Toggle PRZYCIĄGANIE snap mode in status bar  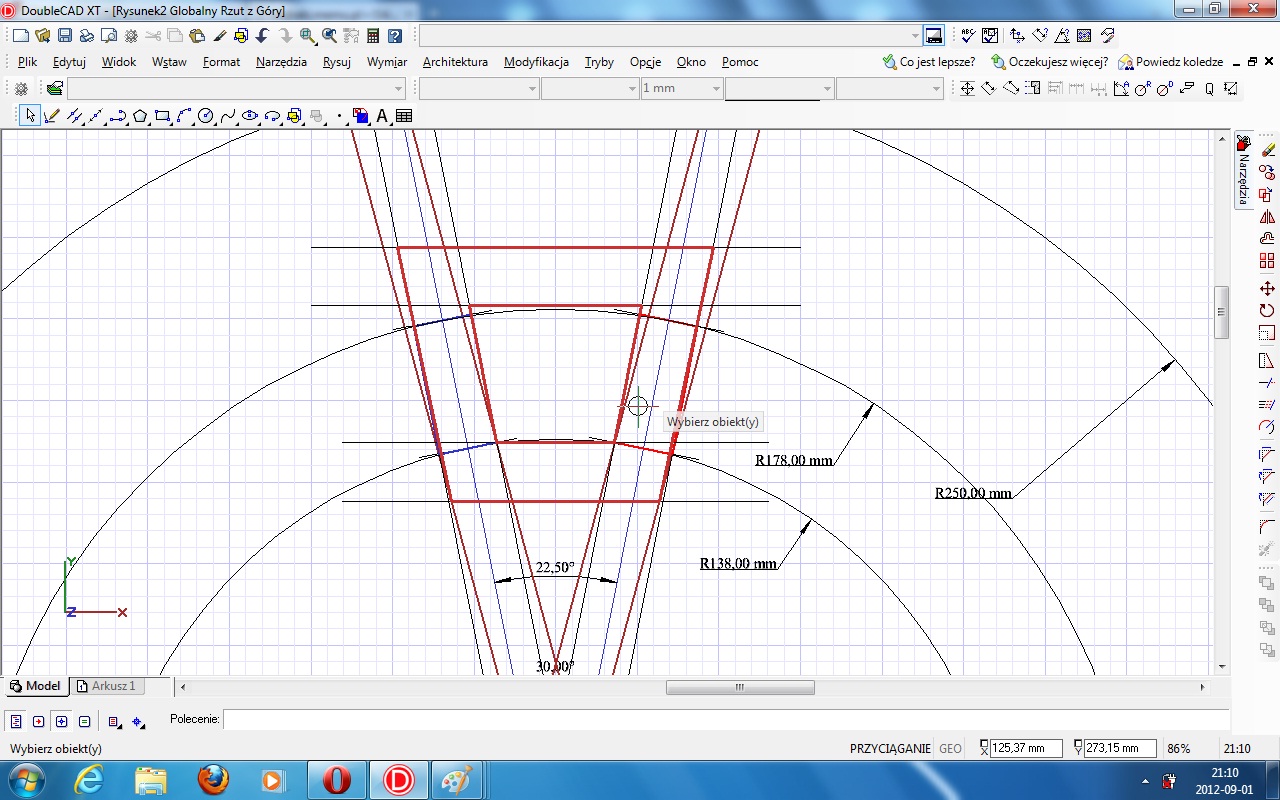coord(889,748)
